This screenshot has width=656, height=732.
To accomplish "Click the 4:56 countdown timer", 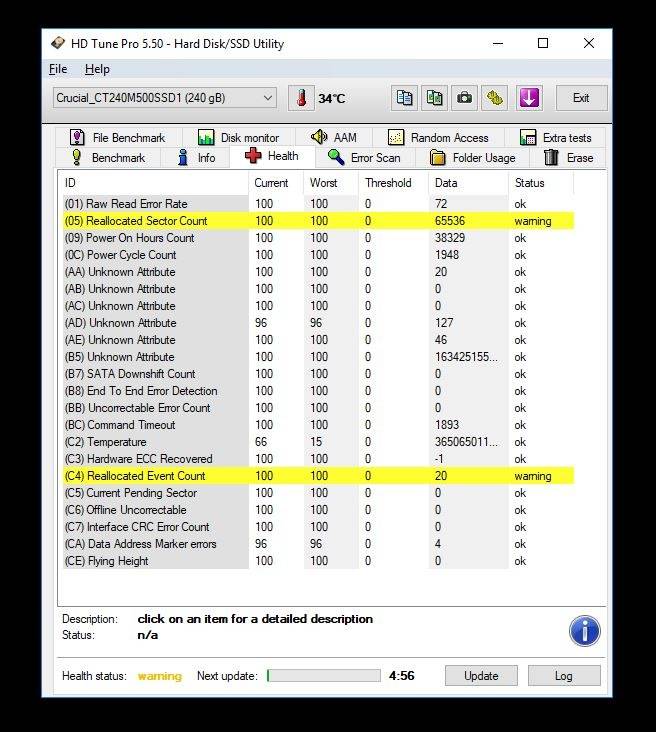I will (x=402, y=676).
